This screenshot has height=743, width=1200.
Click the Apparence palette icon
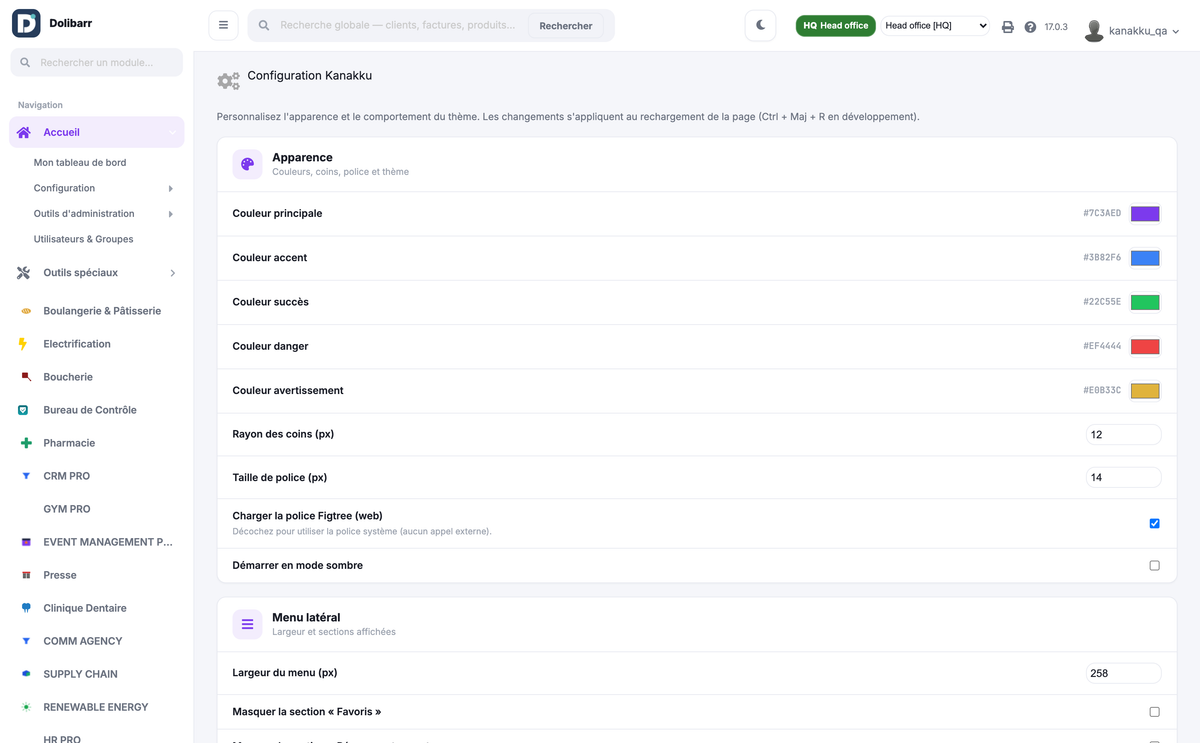(247, 164)
